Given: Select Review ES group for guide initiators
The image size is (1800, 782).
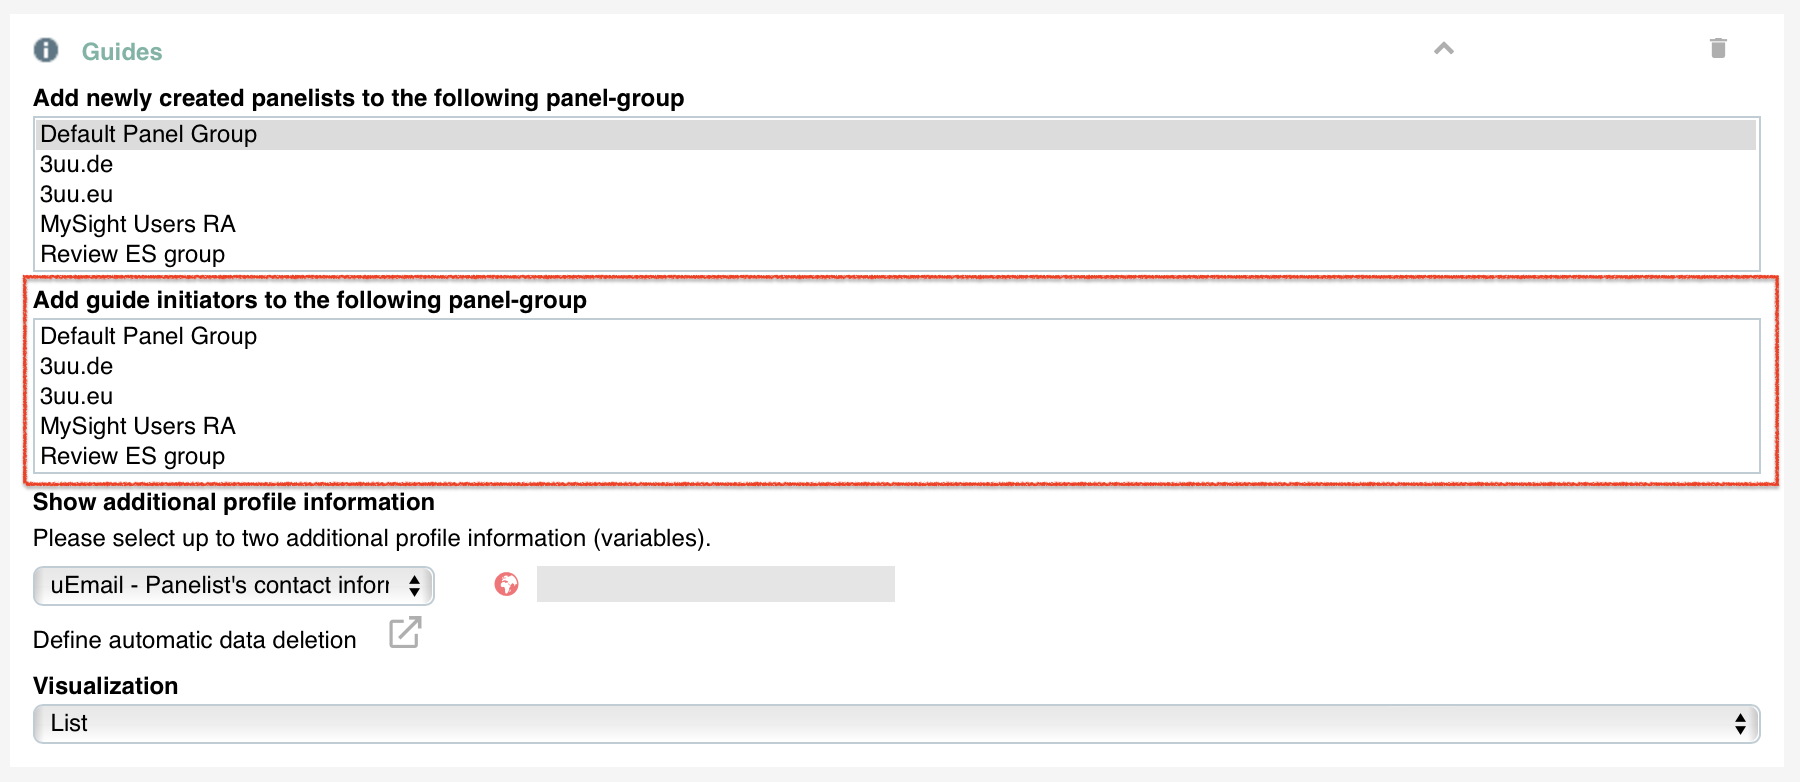Looking at the screenshot, I should (x=897, y=456).
